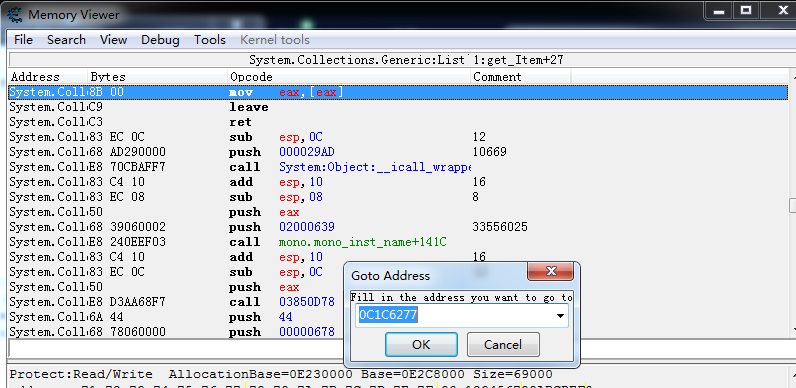The height and width of the screenshot is (388, 796).
Task: Select the 'leave' instruction row
Action: [x=399, y=107]
